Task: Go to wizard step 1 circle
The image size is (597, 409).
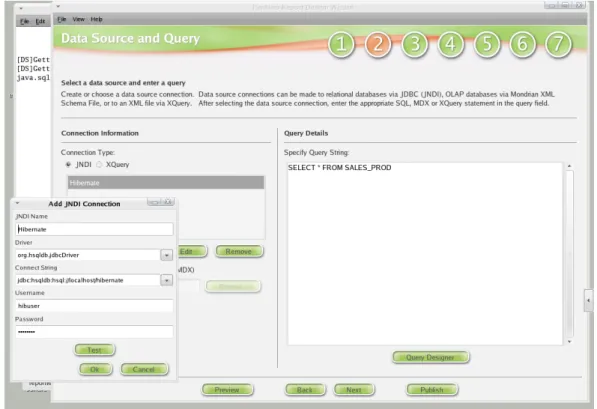Action: coord(341,45)
